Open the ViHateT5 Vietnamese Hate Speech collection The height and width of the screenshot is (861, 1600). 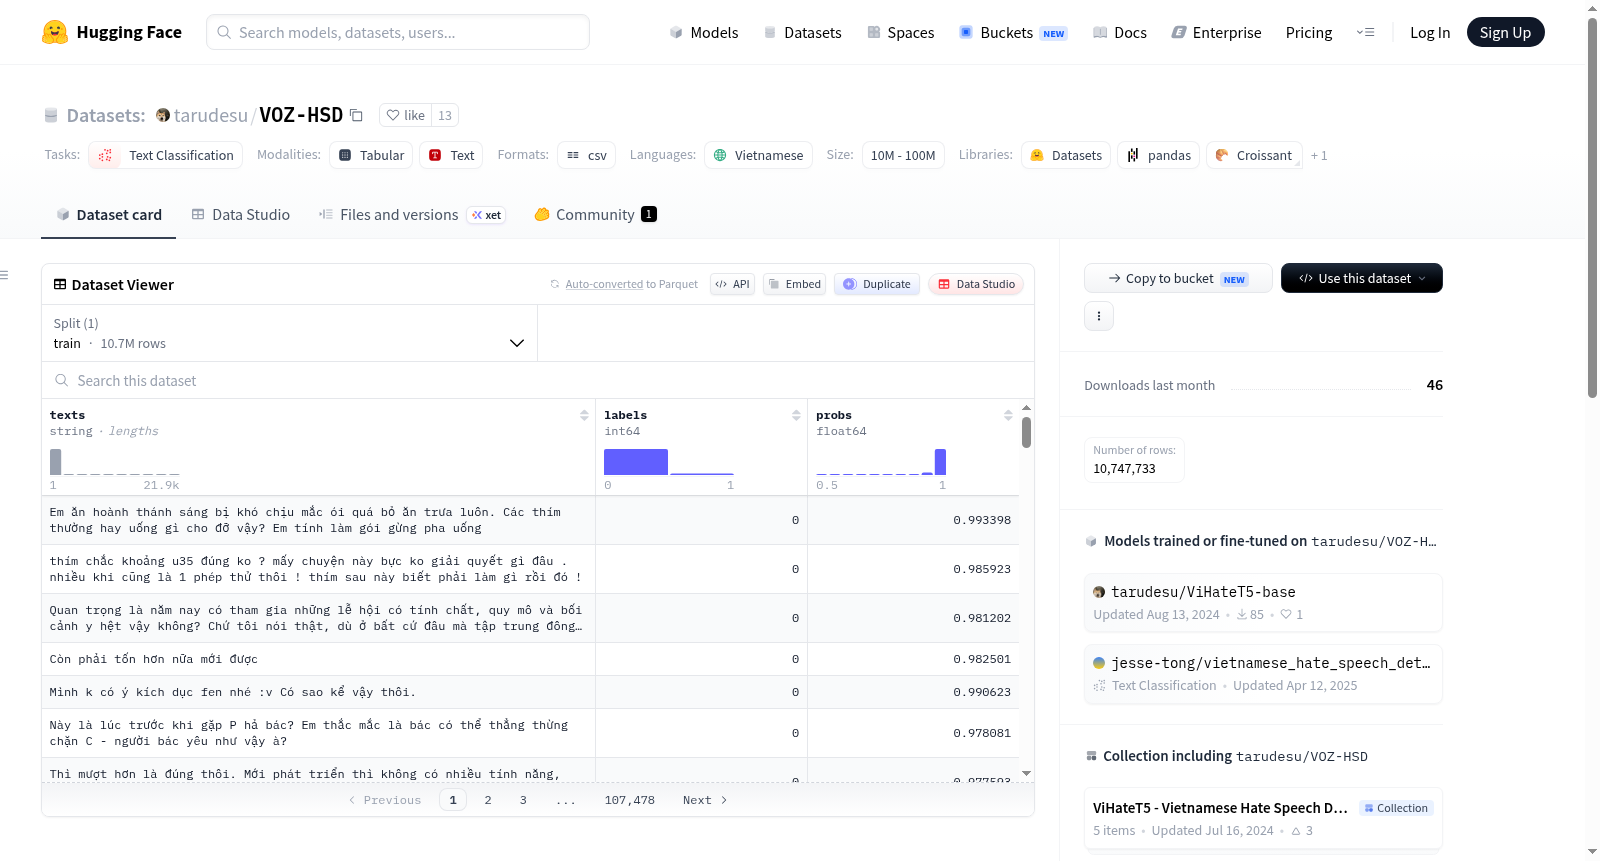click(1263, 818)
